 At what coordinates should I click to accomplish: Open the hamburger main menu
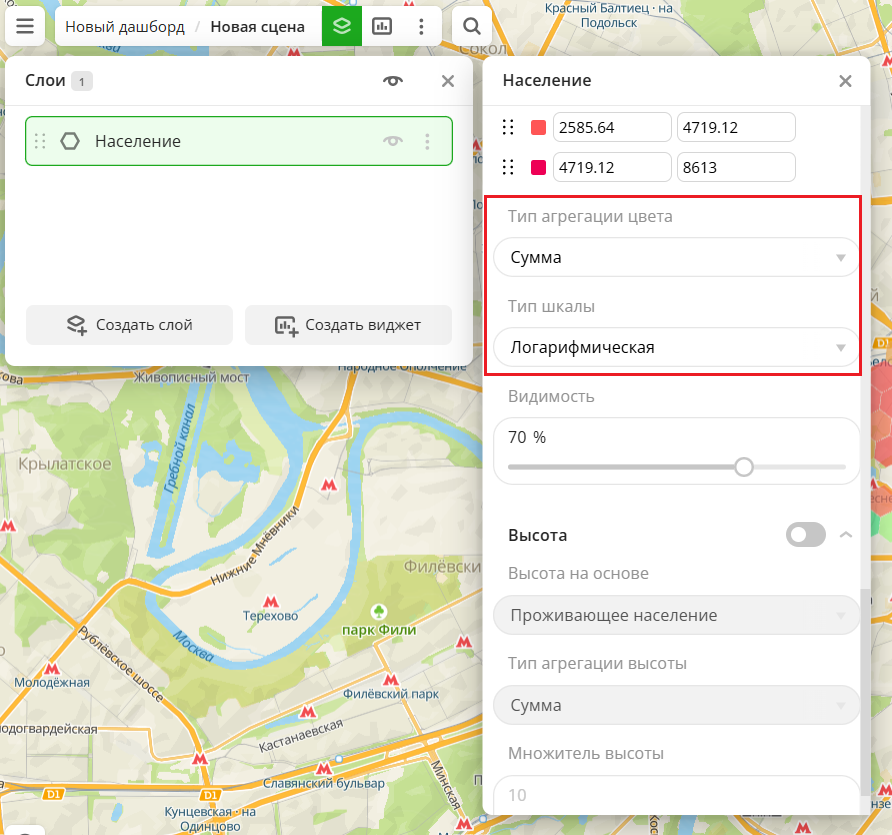[x=25, y=26]
